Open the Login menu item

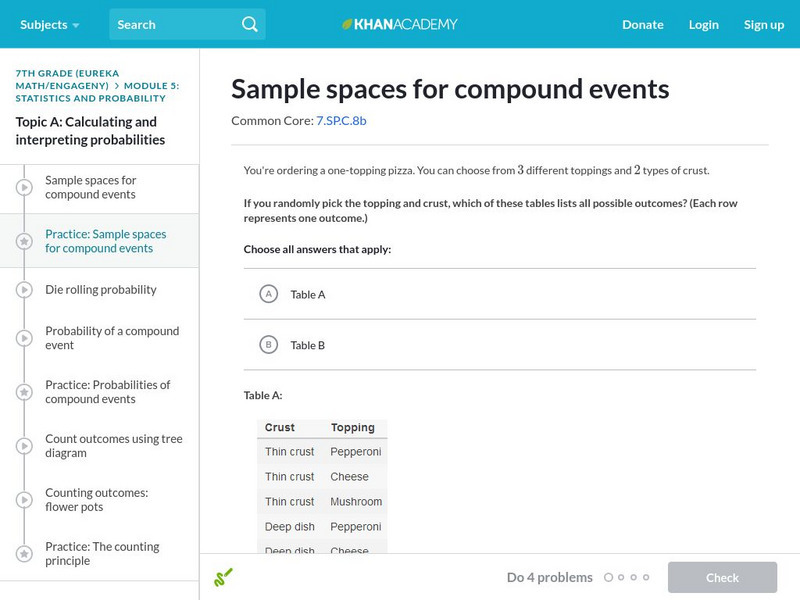click(x=703, y=24)
